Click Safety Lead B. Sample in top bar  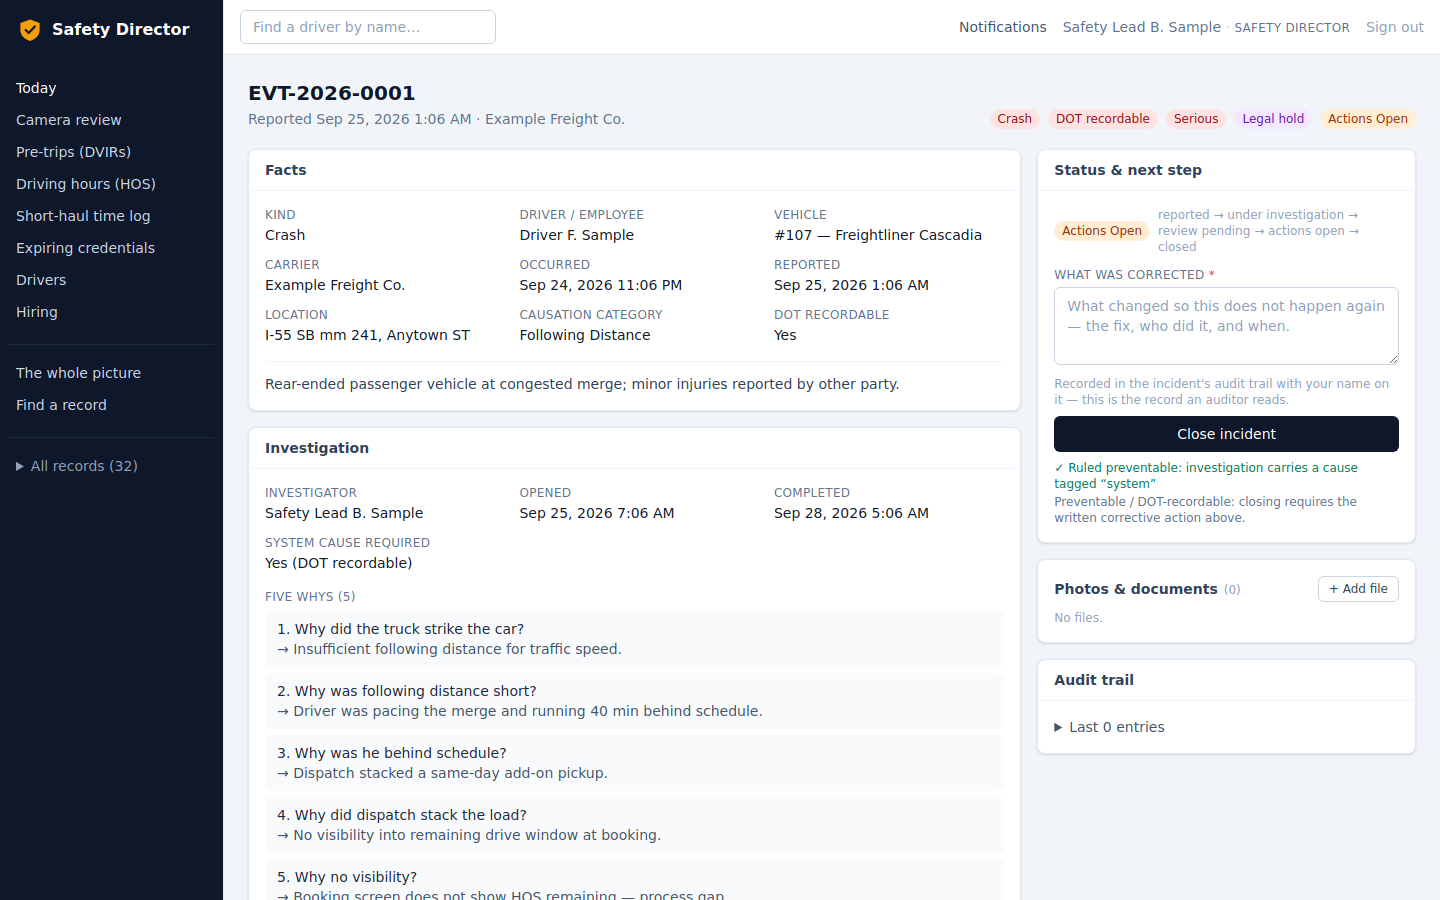[1142, 27]
